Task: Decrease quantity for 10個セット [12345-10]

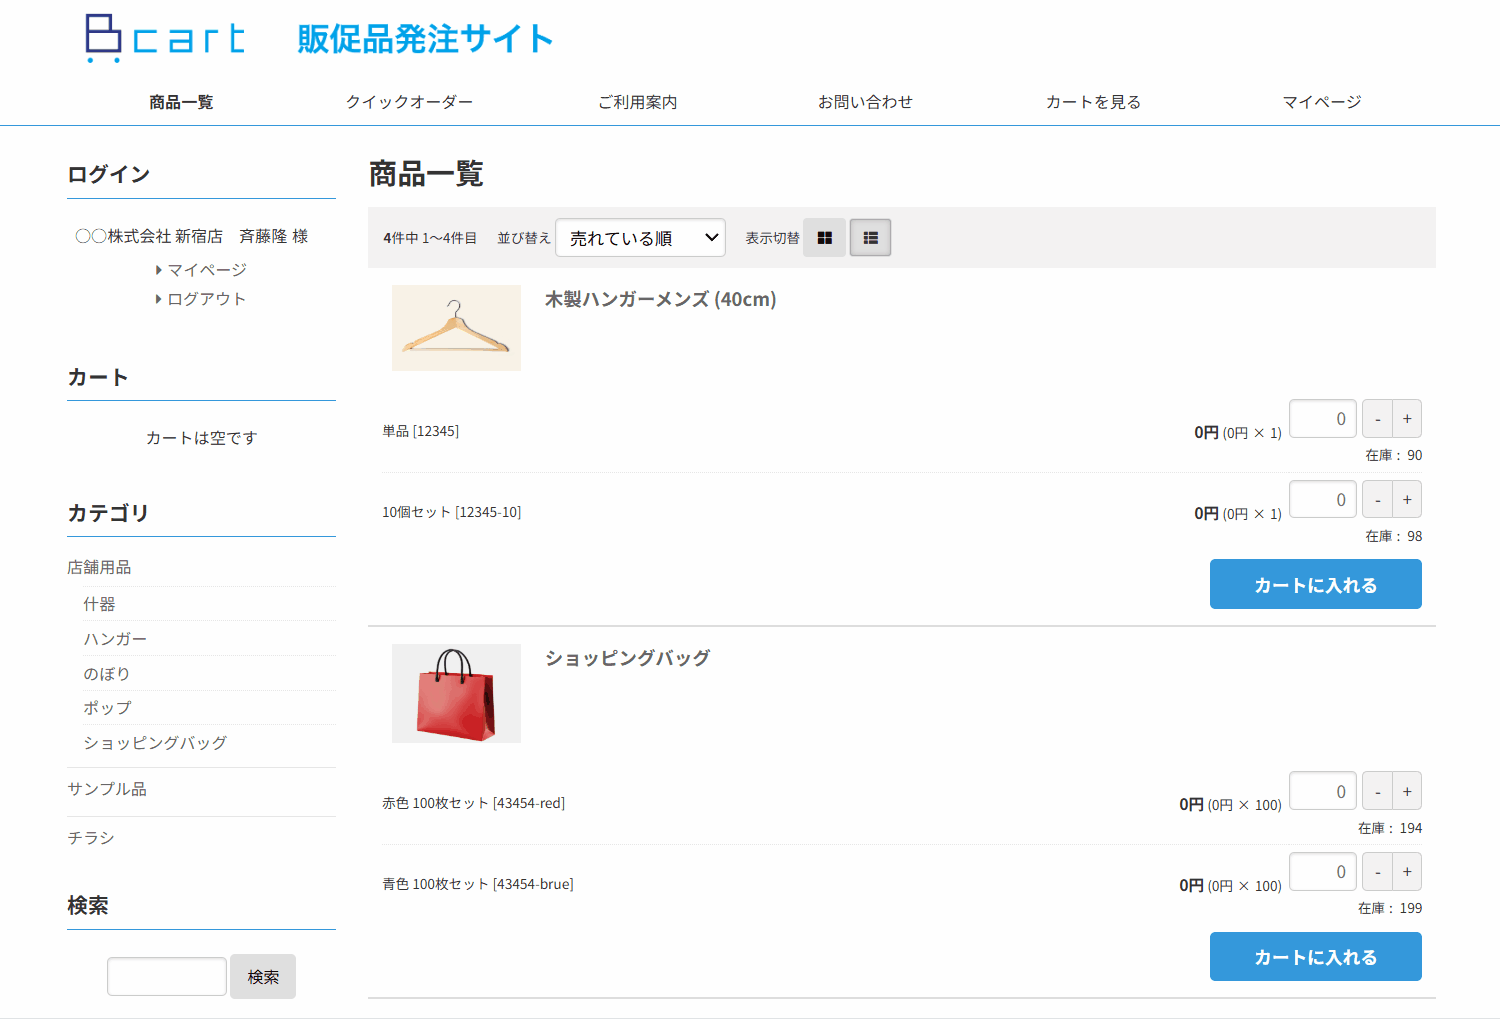Action: coord(1377,499)
